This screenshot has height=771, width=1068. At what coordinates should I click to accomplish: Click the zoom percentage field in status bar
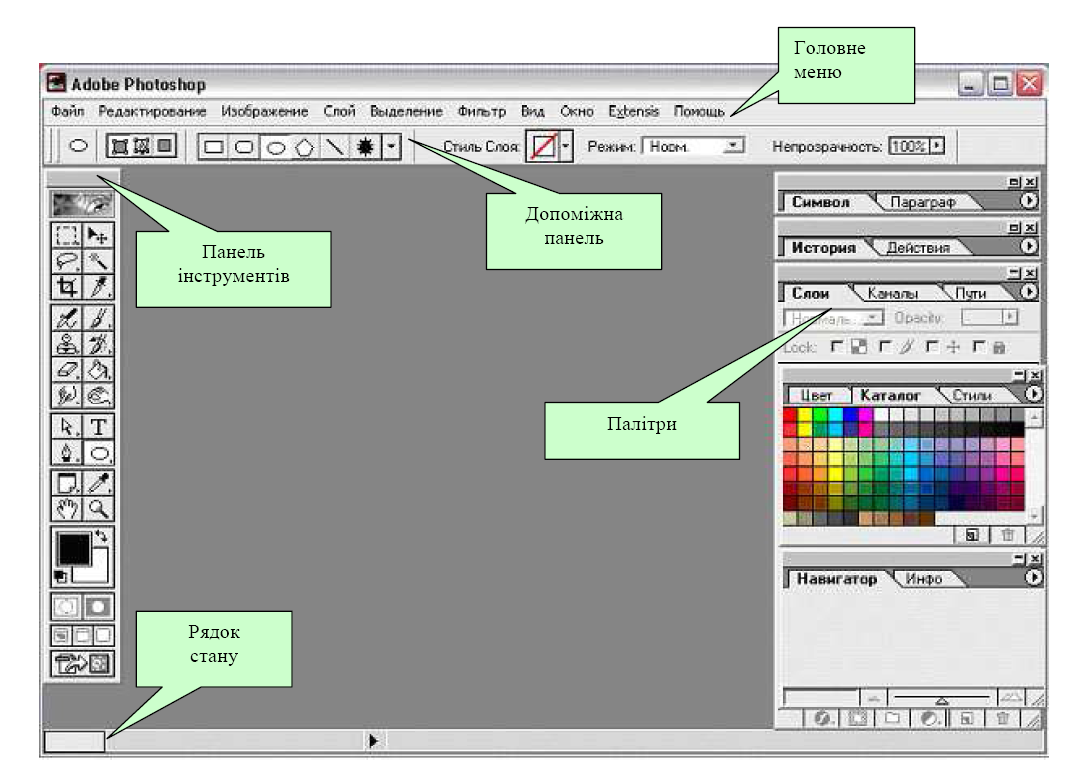tap(74, 741)
